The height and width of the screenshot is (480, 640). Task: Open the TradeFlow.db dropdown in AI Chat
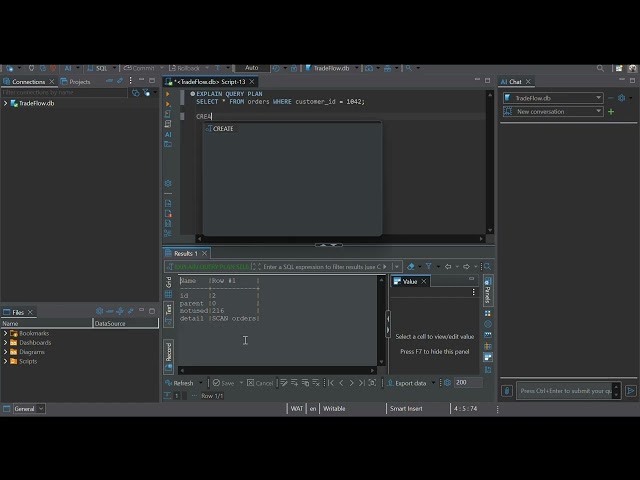click(553, 98)
